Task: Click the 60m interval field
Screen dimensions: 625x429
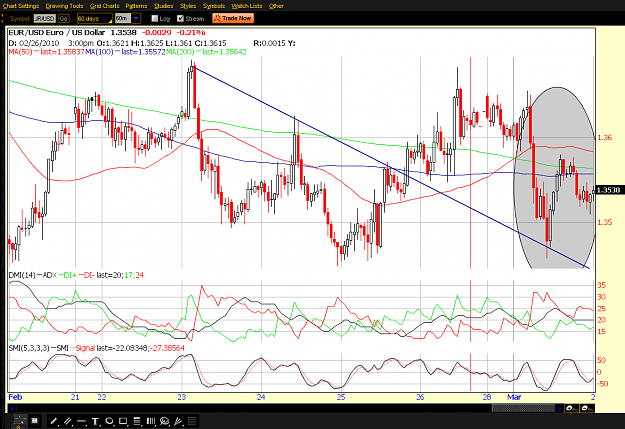Action: (123, 18)
